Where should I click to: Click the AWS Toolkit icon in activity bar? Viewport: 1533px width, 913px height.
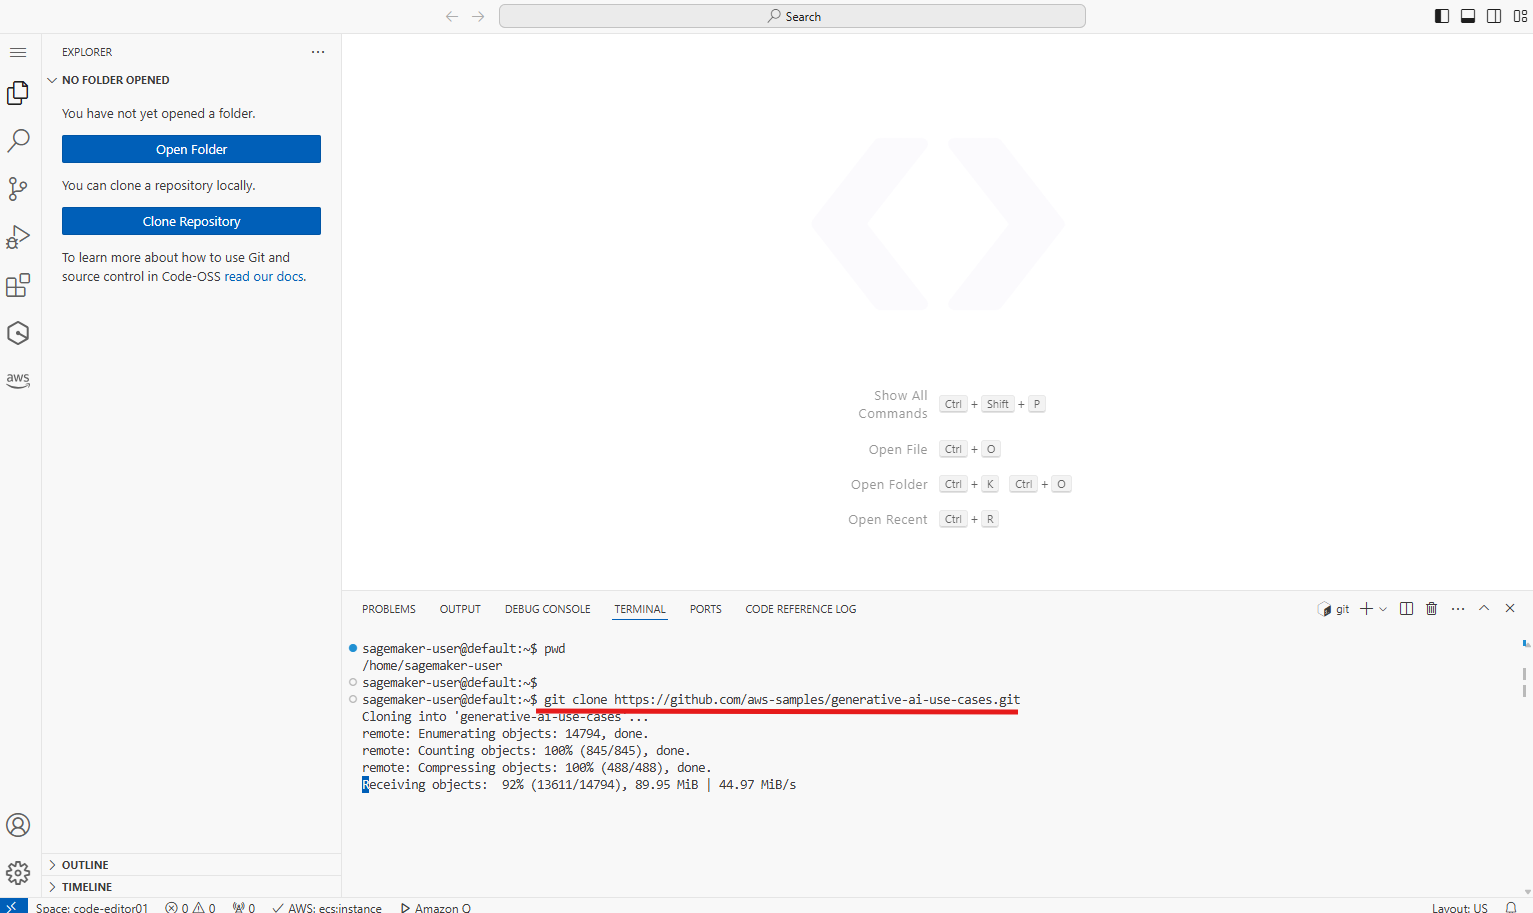(18, 380)
